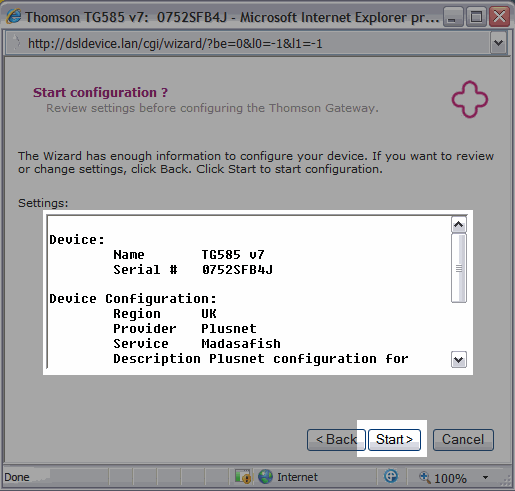Click the Thomson flower logo
This screenshot has width=515, height=491.
click(x=470, y=99)
